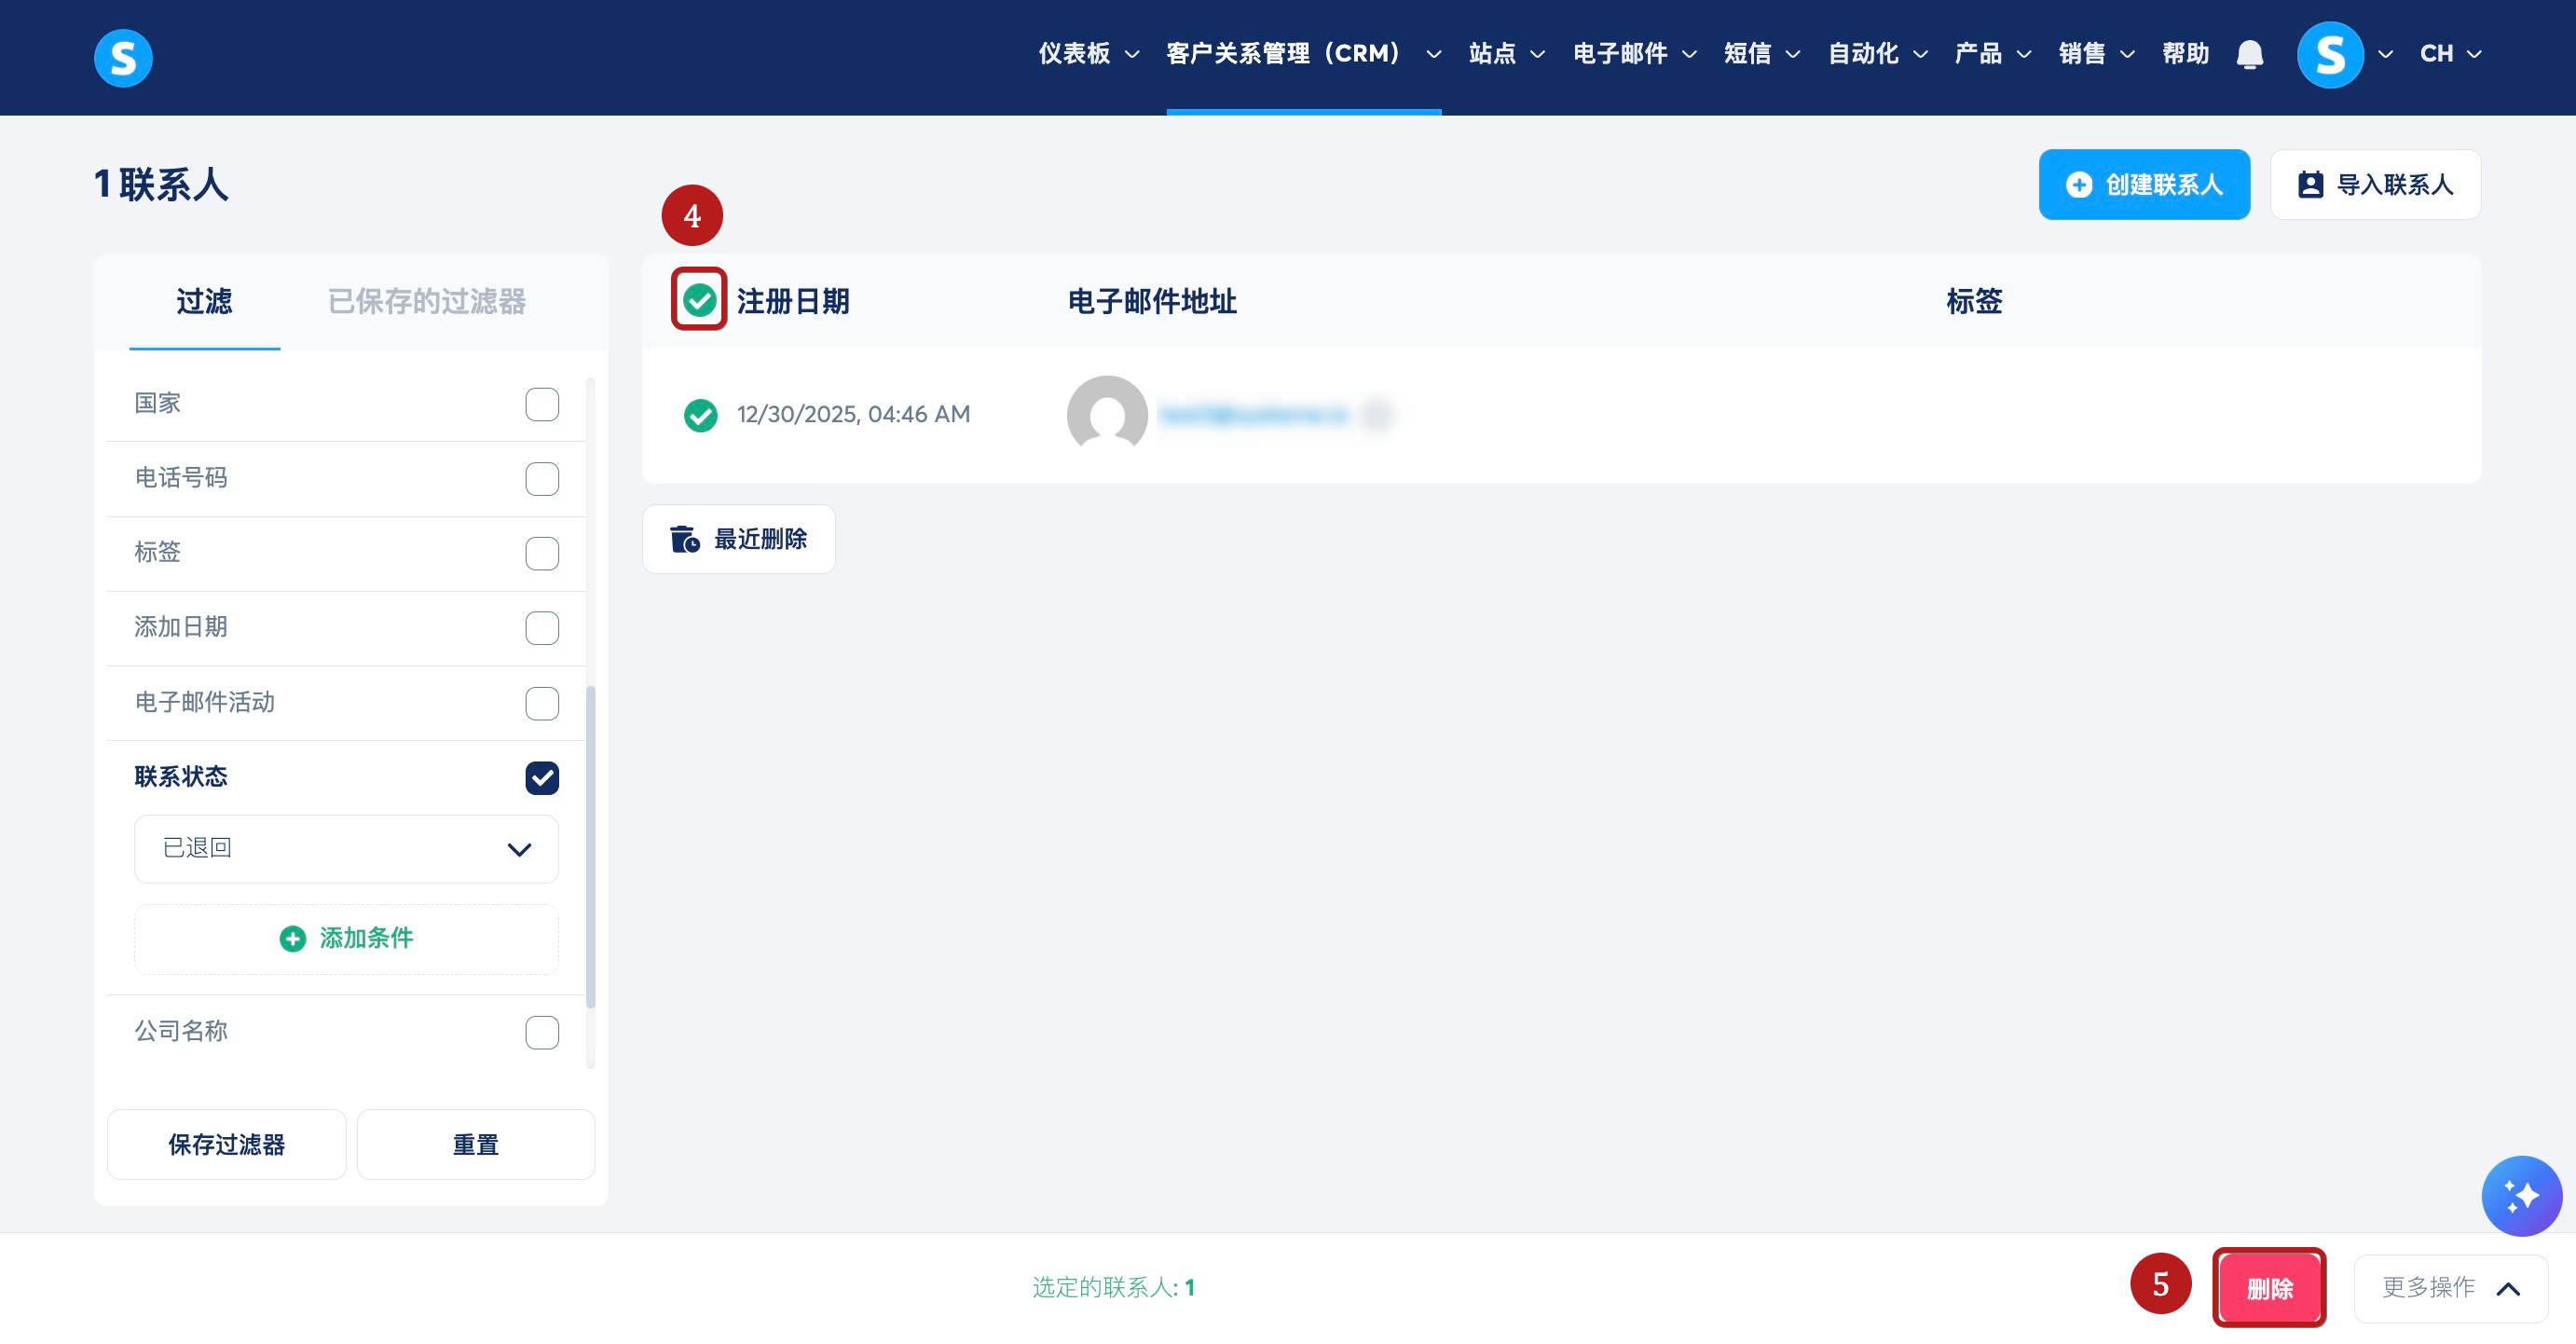This screenshot has width=2576, height=1344.
Task: Click the plus icon in 创建联系人
Action: click(2078, 185)
